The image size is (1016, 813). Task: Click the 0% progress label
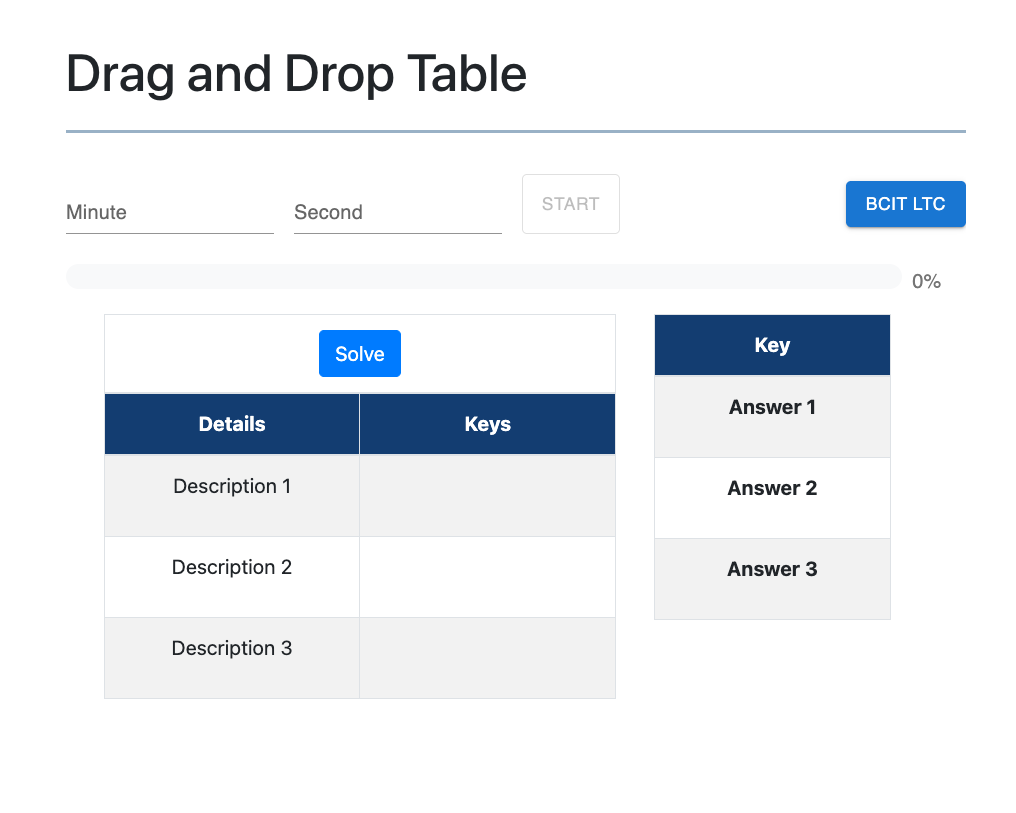926,281
